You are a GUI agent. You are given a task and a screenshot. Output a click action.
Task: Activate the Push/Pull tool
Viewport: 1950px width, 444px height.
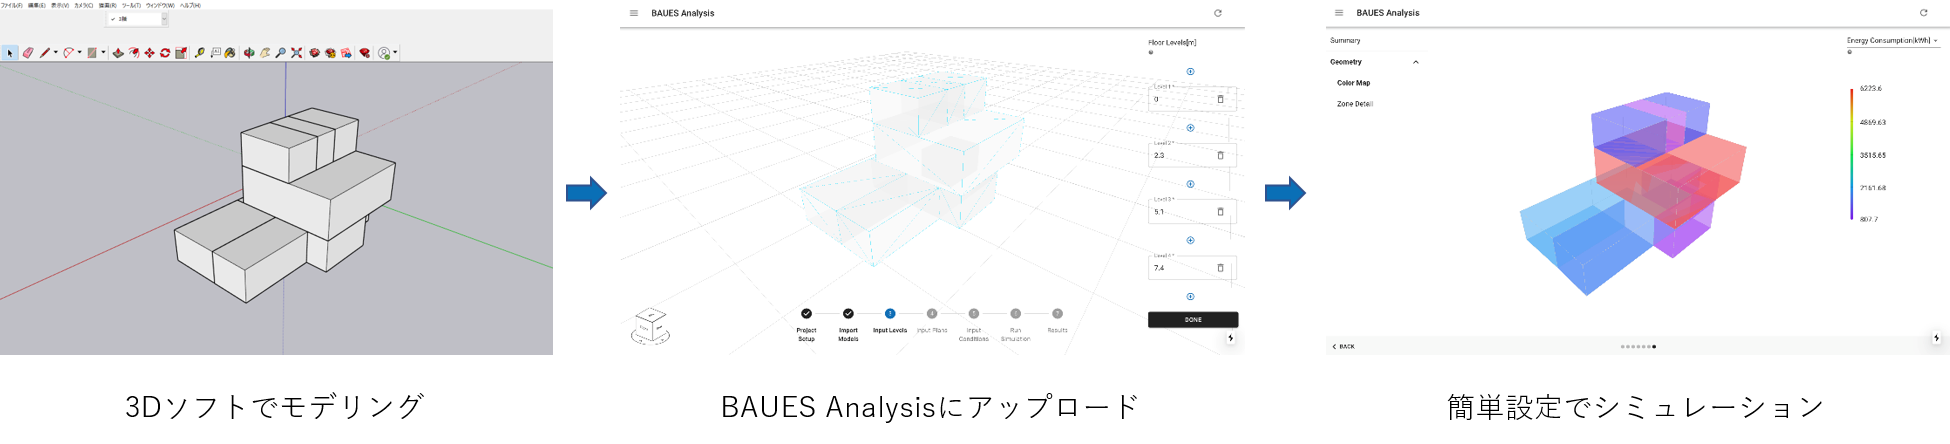(x=118, y=53)
